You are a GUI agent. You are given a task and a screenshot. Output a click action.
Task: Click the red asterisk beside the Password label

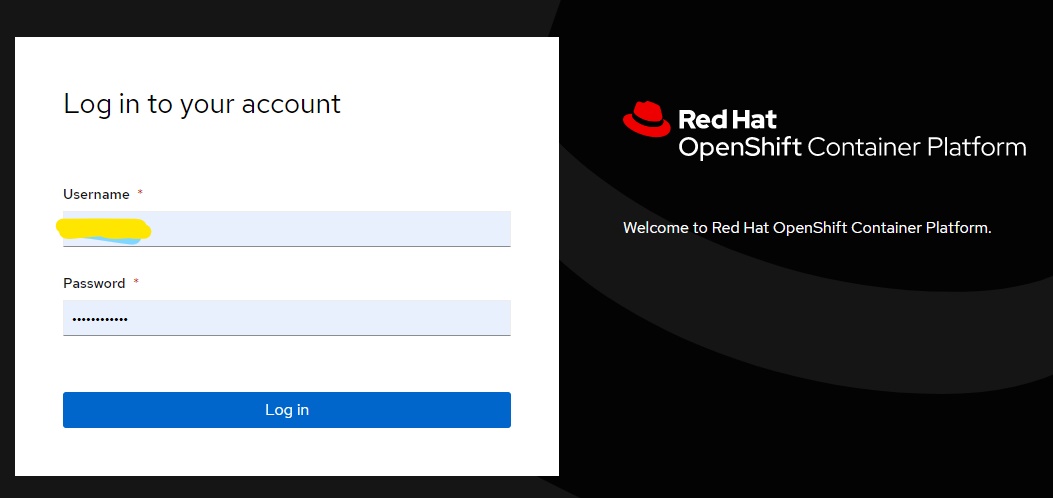click(x=136, y=283)
